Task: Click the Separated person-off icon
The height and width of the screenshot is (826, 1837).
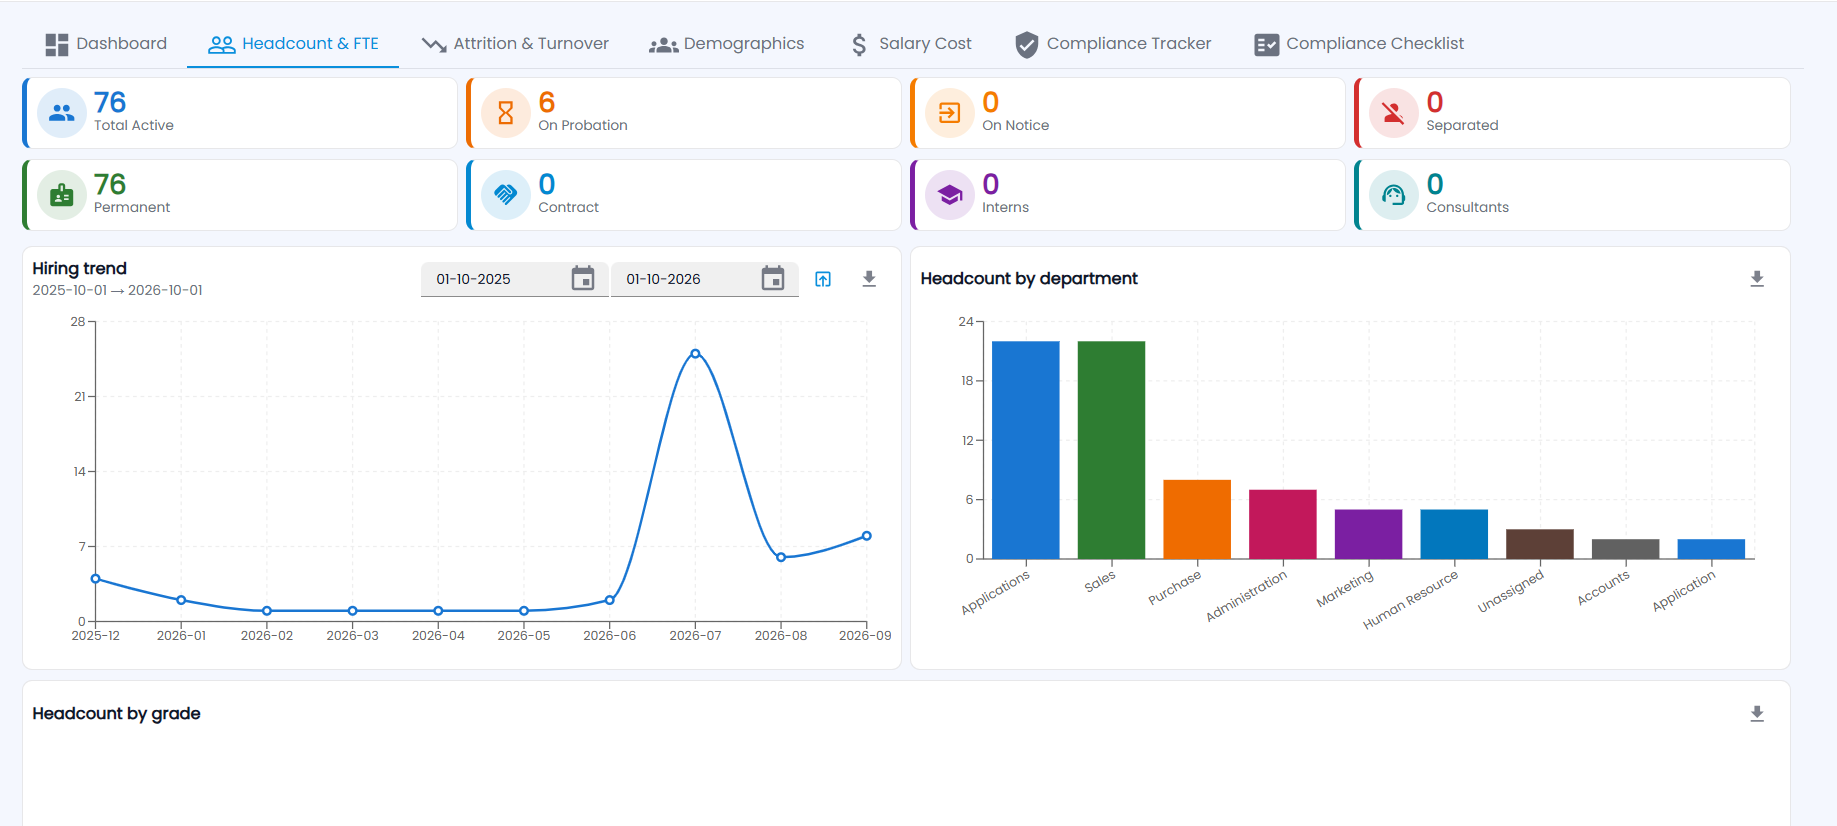Action: (x=1394, y=113)
